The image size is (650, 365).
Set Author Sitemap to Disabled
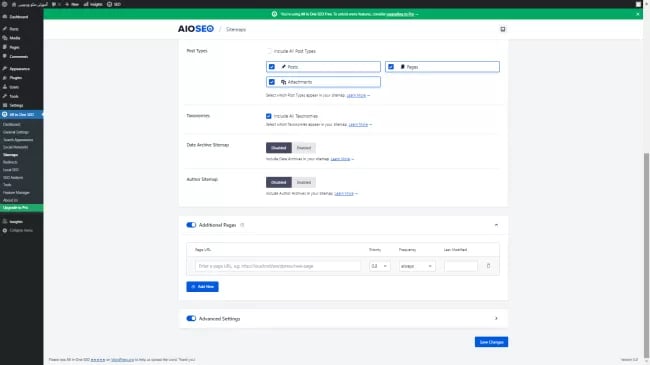point(279,182)
